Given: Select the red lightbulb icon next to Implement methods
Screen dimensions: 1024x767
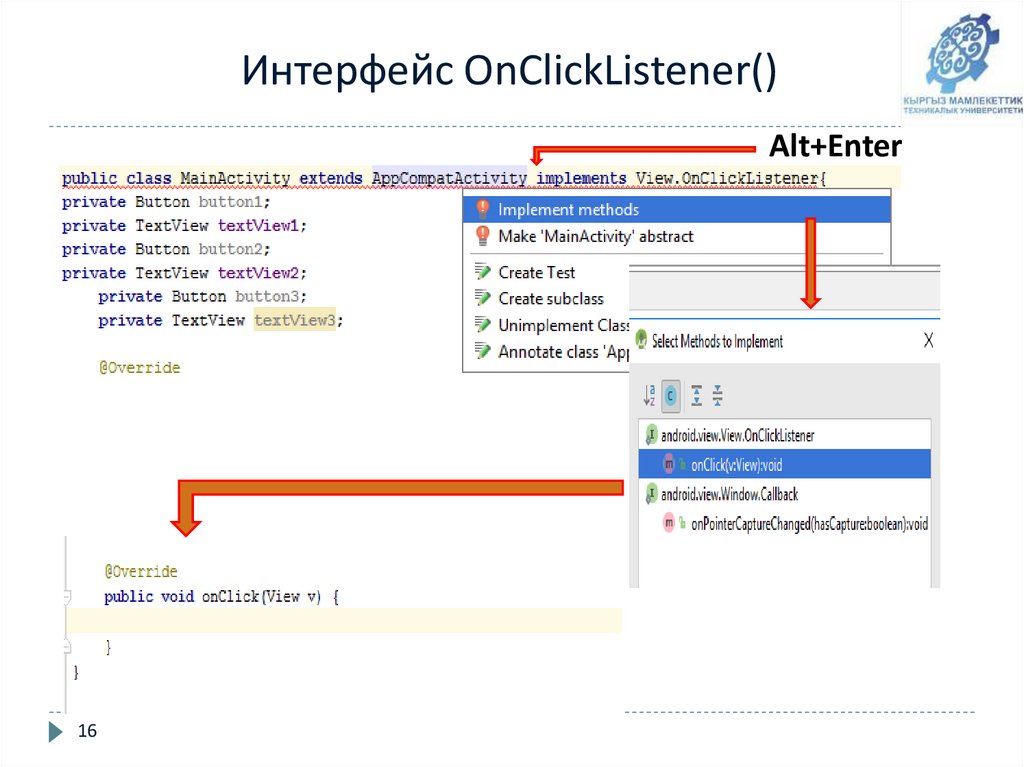Looking at the screenshot, I should 481,209.
